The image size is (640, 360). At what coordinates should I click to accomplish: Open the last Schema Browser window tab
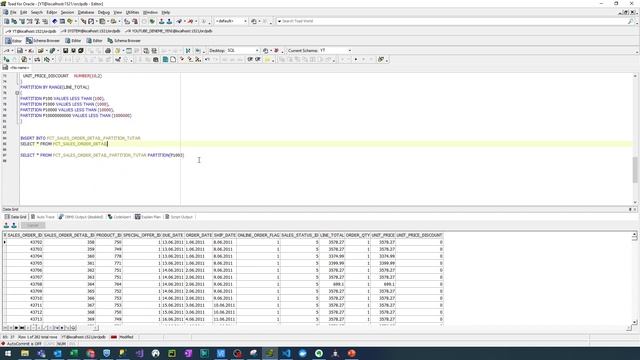coord(124,41)
